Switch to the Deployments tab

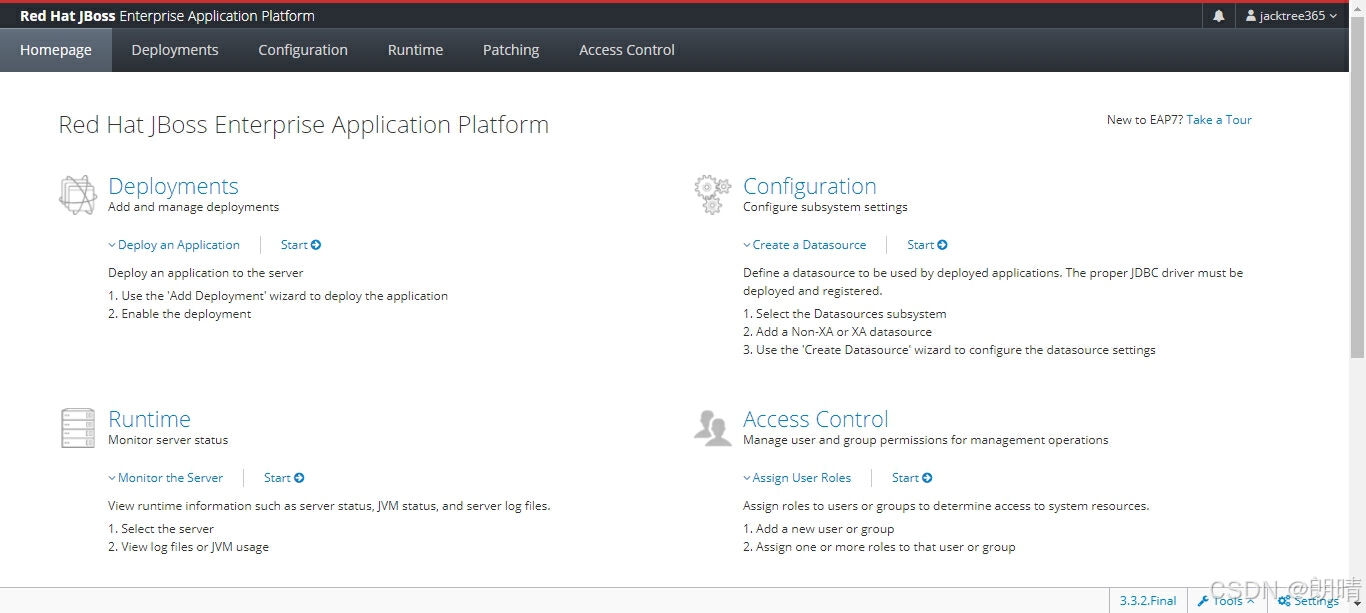pyautogui.click(x=175, y=50)
